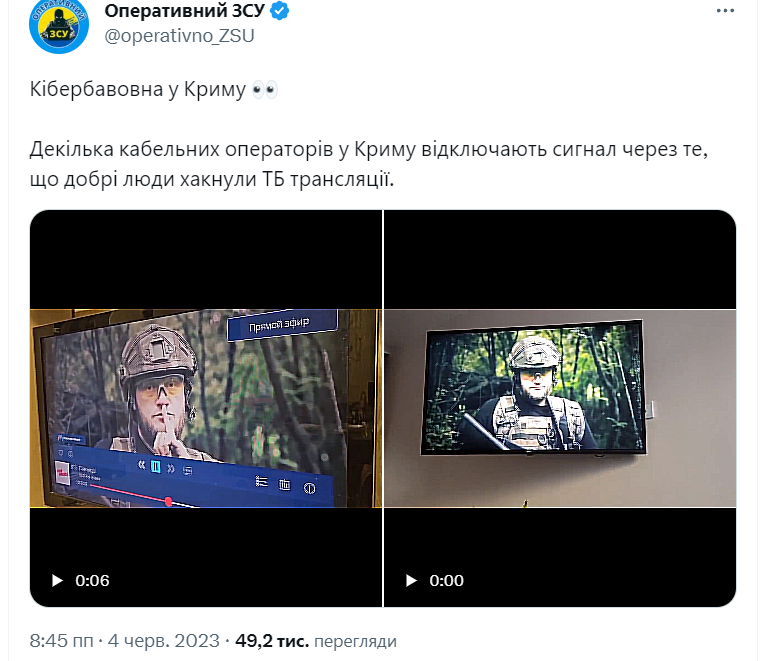Viewport: 766px width, 661px height.
Task: Click the info icon on the TV overlay
Action: coord(309,488)
